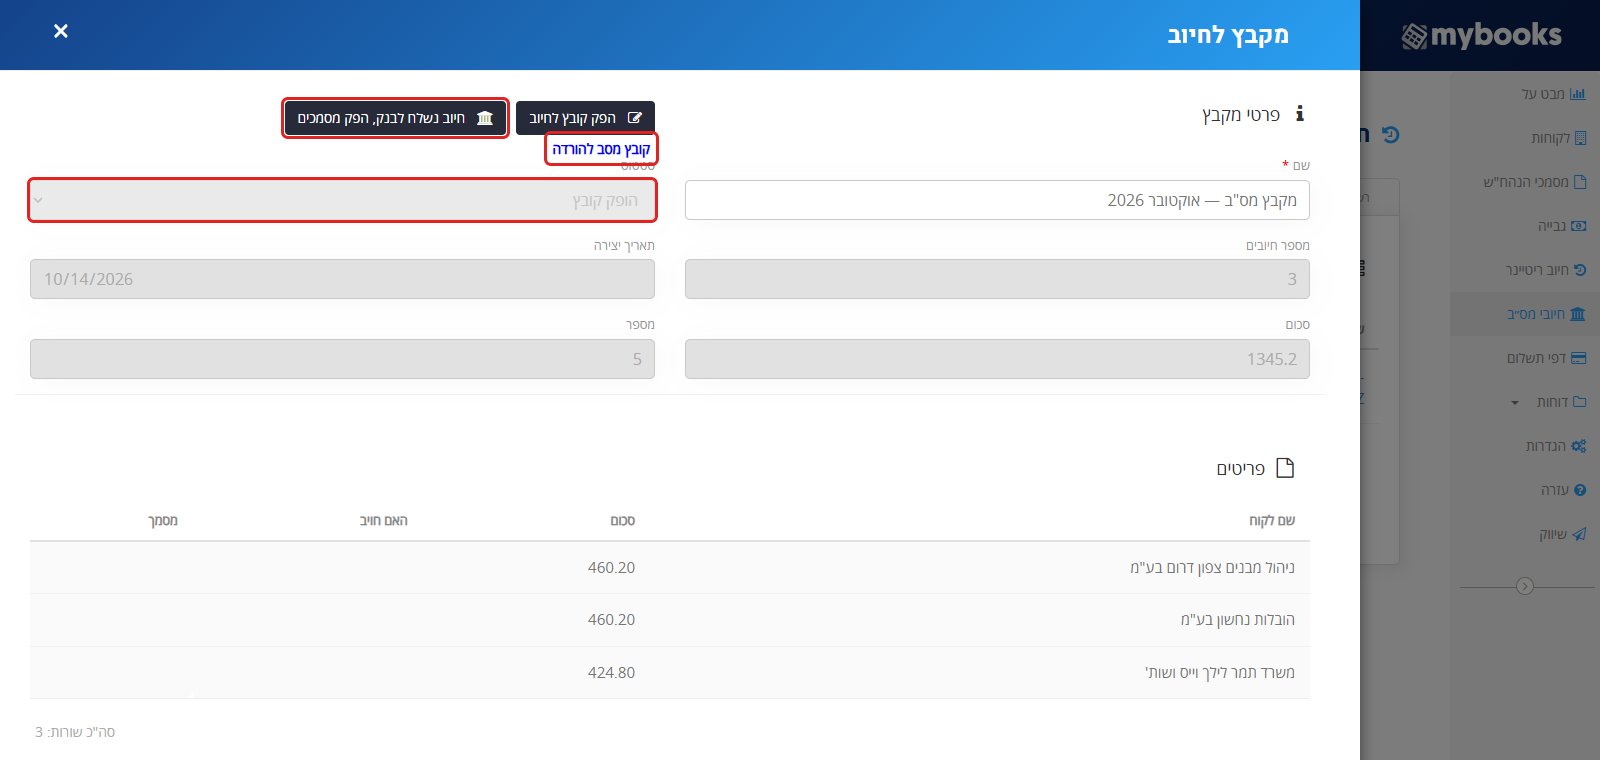The width and height of the screenshot is (1600, 760).
Task: Click the 424.80 amount cell
Action: point(611,673)
